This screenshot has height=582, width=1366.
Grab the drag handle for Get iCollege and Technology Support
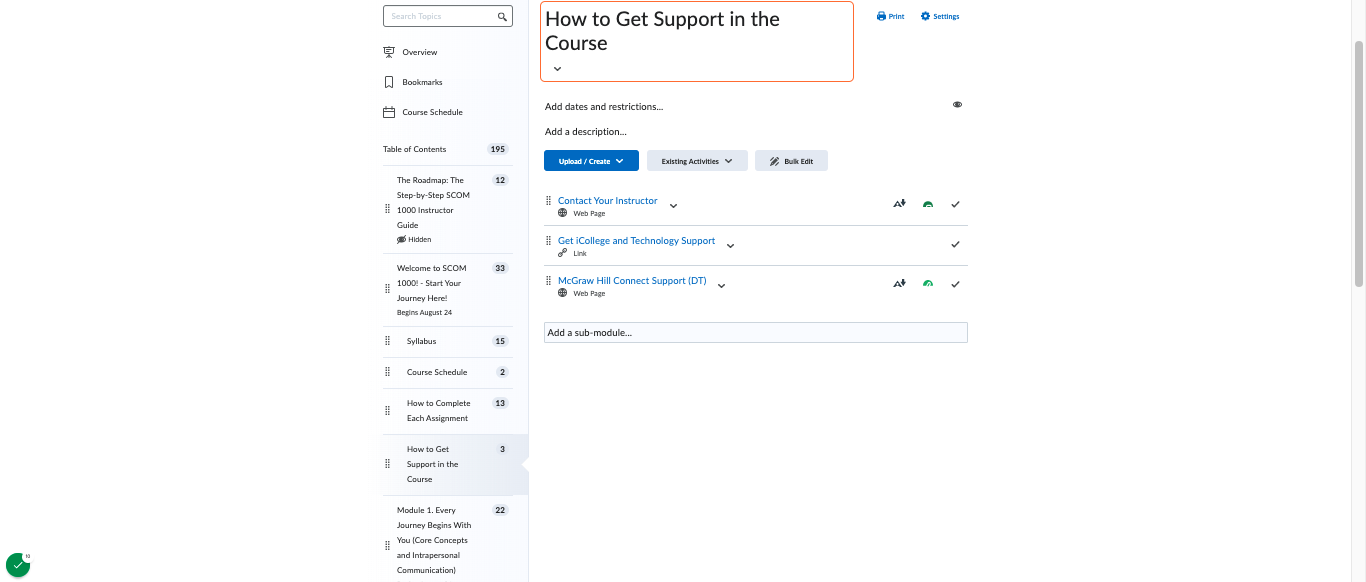tap(548, 241)
